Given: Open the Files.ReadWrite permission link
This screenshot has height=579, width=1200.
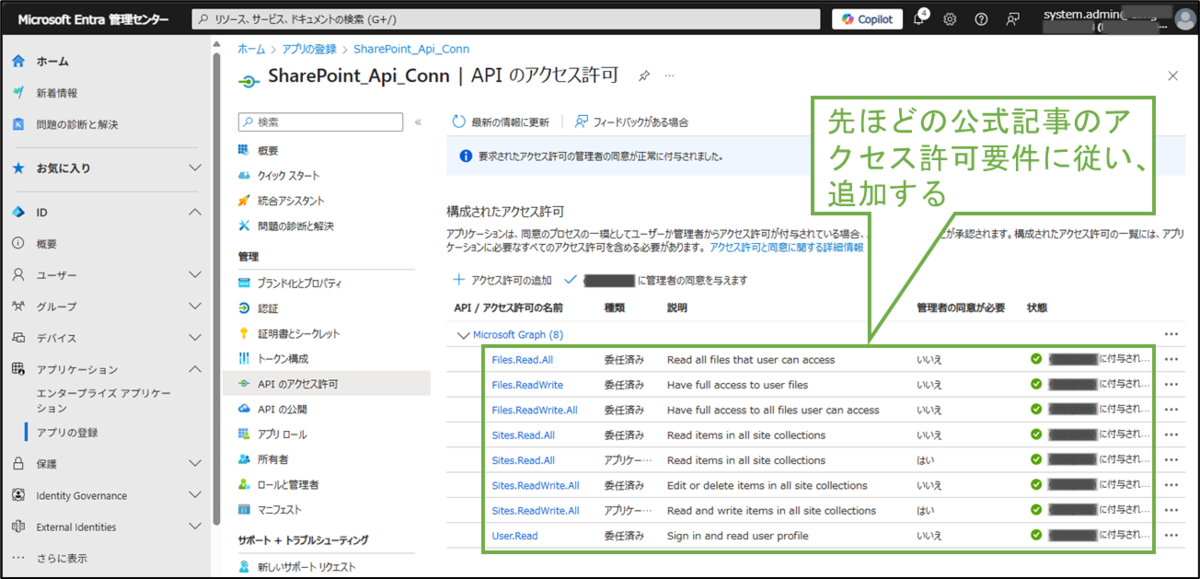Looking at the screenshot, I should [x=527, y=385].
